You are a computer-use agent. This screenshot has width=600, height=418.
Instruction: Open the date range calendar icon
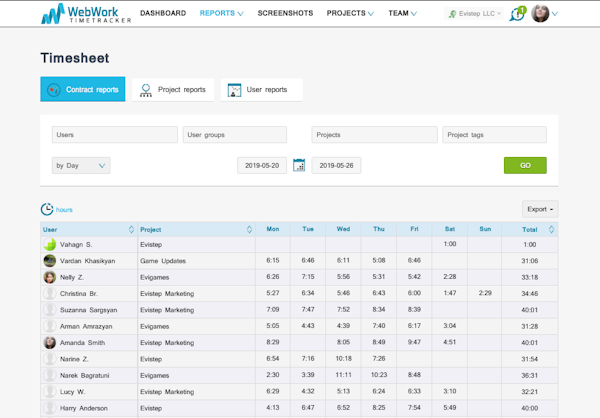click(299, 165)
